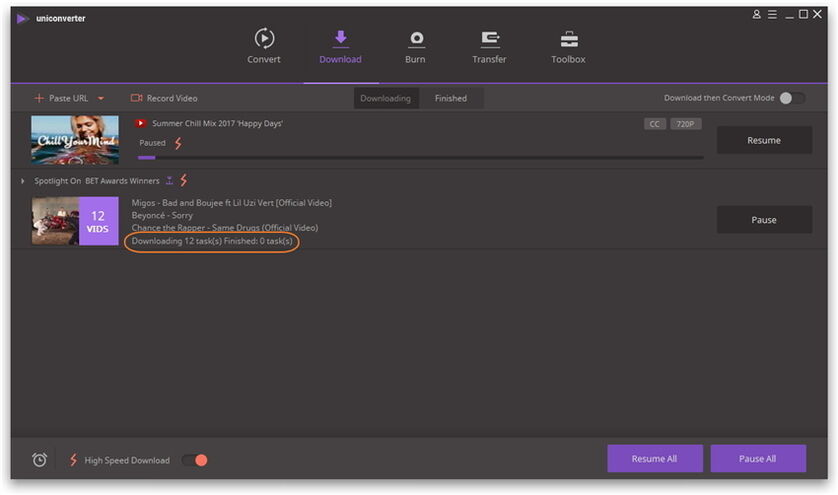Viewport: 838px width, 495px height.
Task: Click the 'Paused' status label
Action: click(152, 143)
